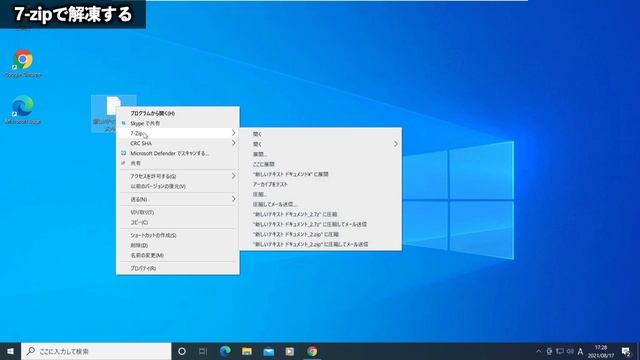Choose ショートカットの作成(S)
This screenshot has width=640, height=360.
(x=178, y=236)
